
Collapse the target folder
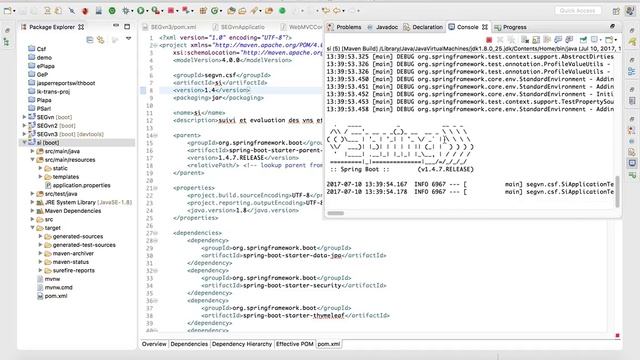pos(32,228)
